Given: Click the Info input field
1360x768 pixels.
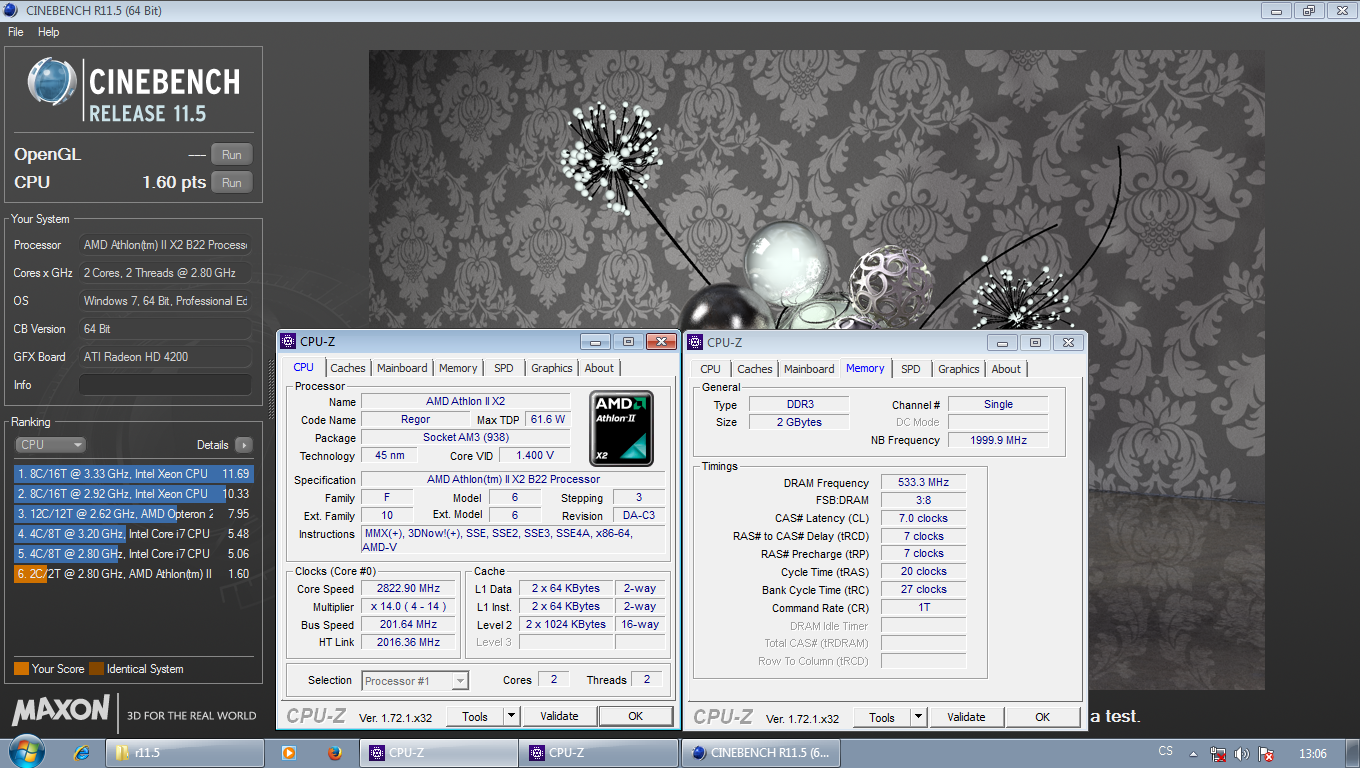Looking at the screenshot, I should pyautogui.click(x=165, y=385).
